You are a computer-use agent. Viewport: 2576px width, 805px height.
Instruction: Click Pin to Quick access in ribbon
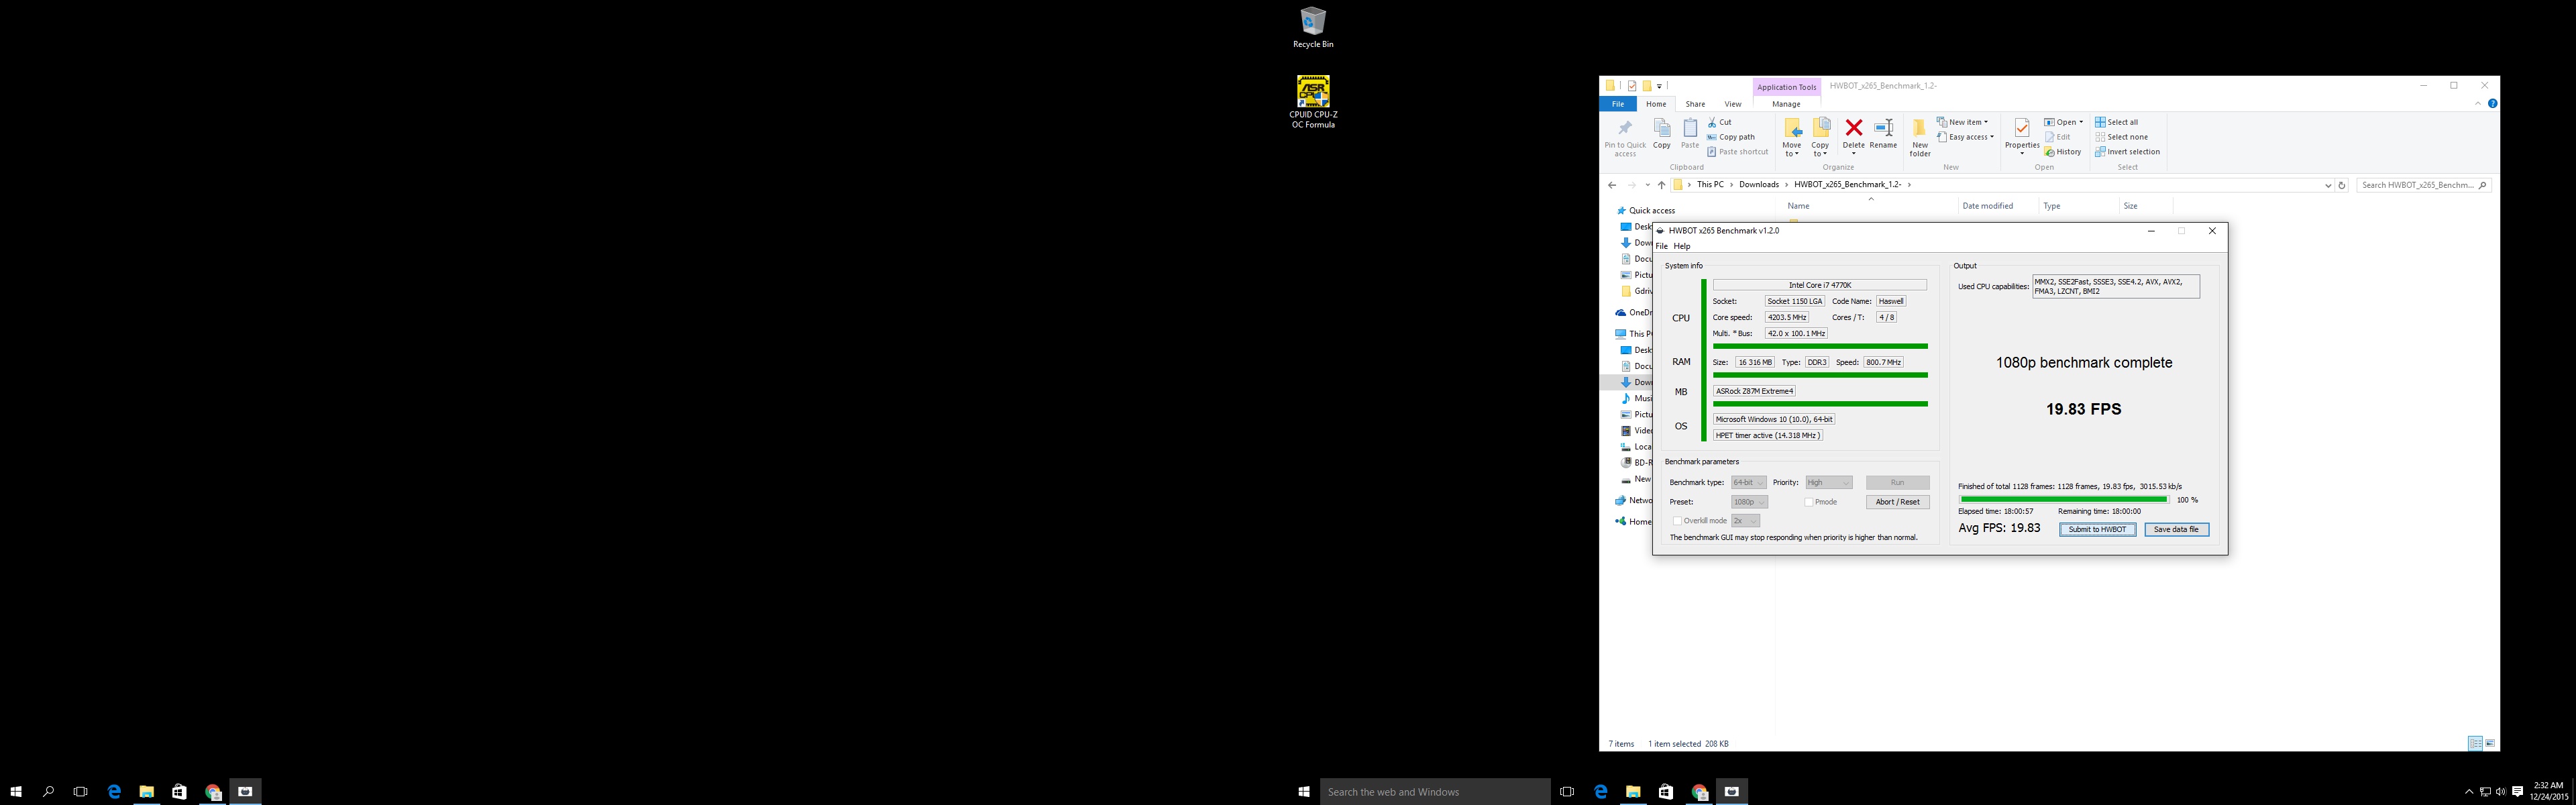pos(1625,138)
